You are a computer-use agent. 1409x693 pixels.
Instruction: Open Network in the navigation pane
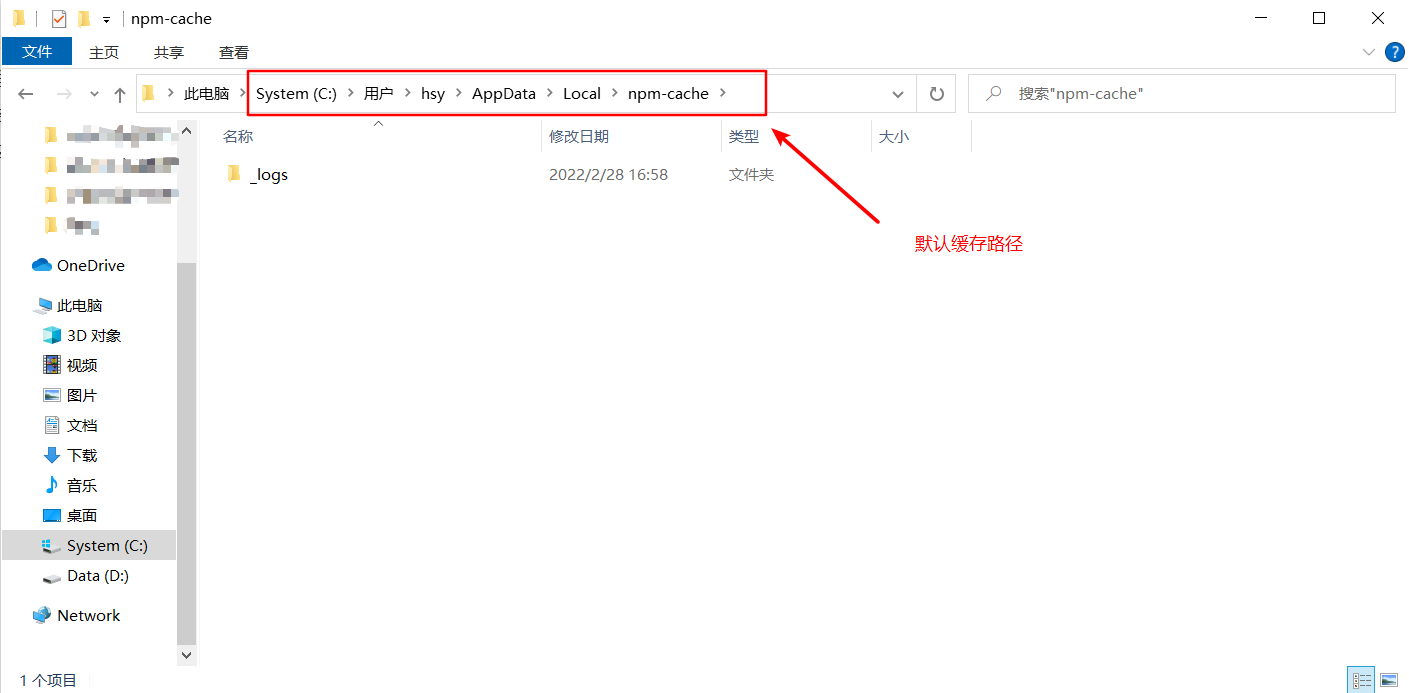(89, 616)
